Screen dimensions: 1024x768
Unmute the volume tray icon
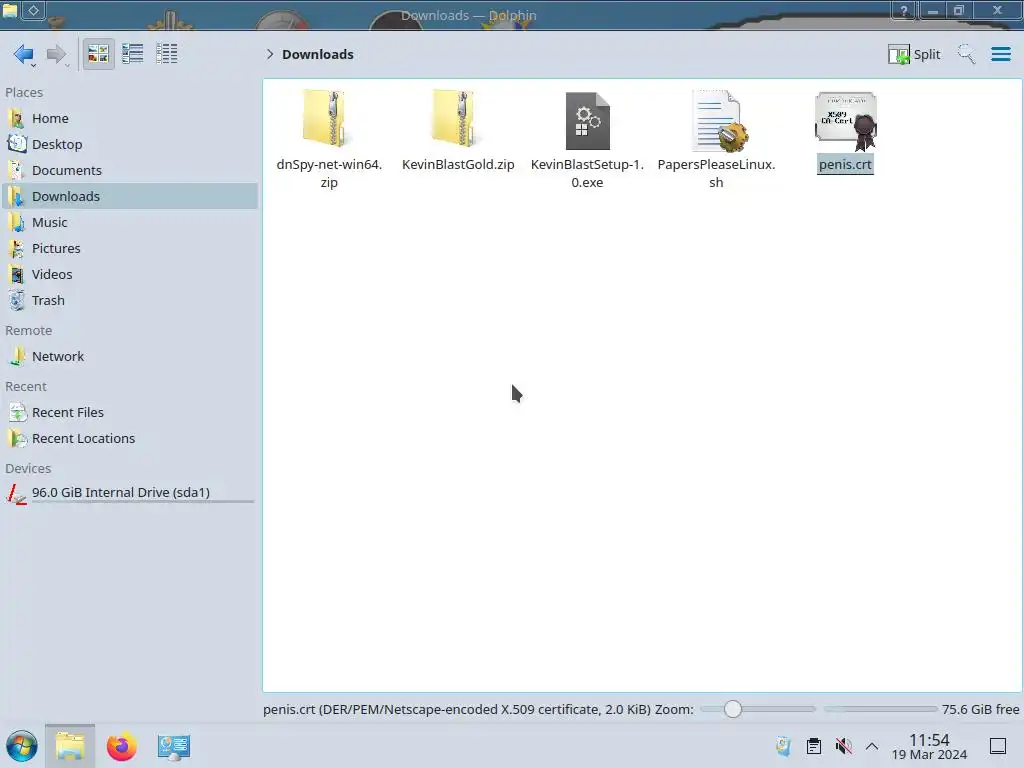pyautogui.click(x=843, y=746)
